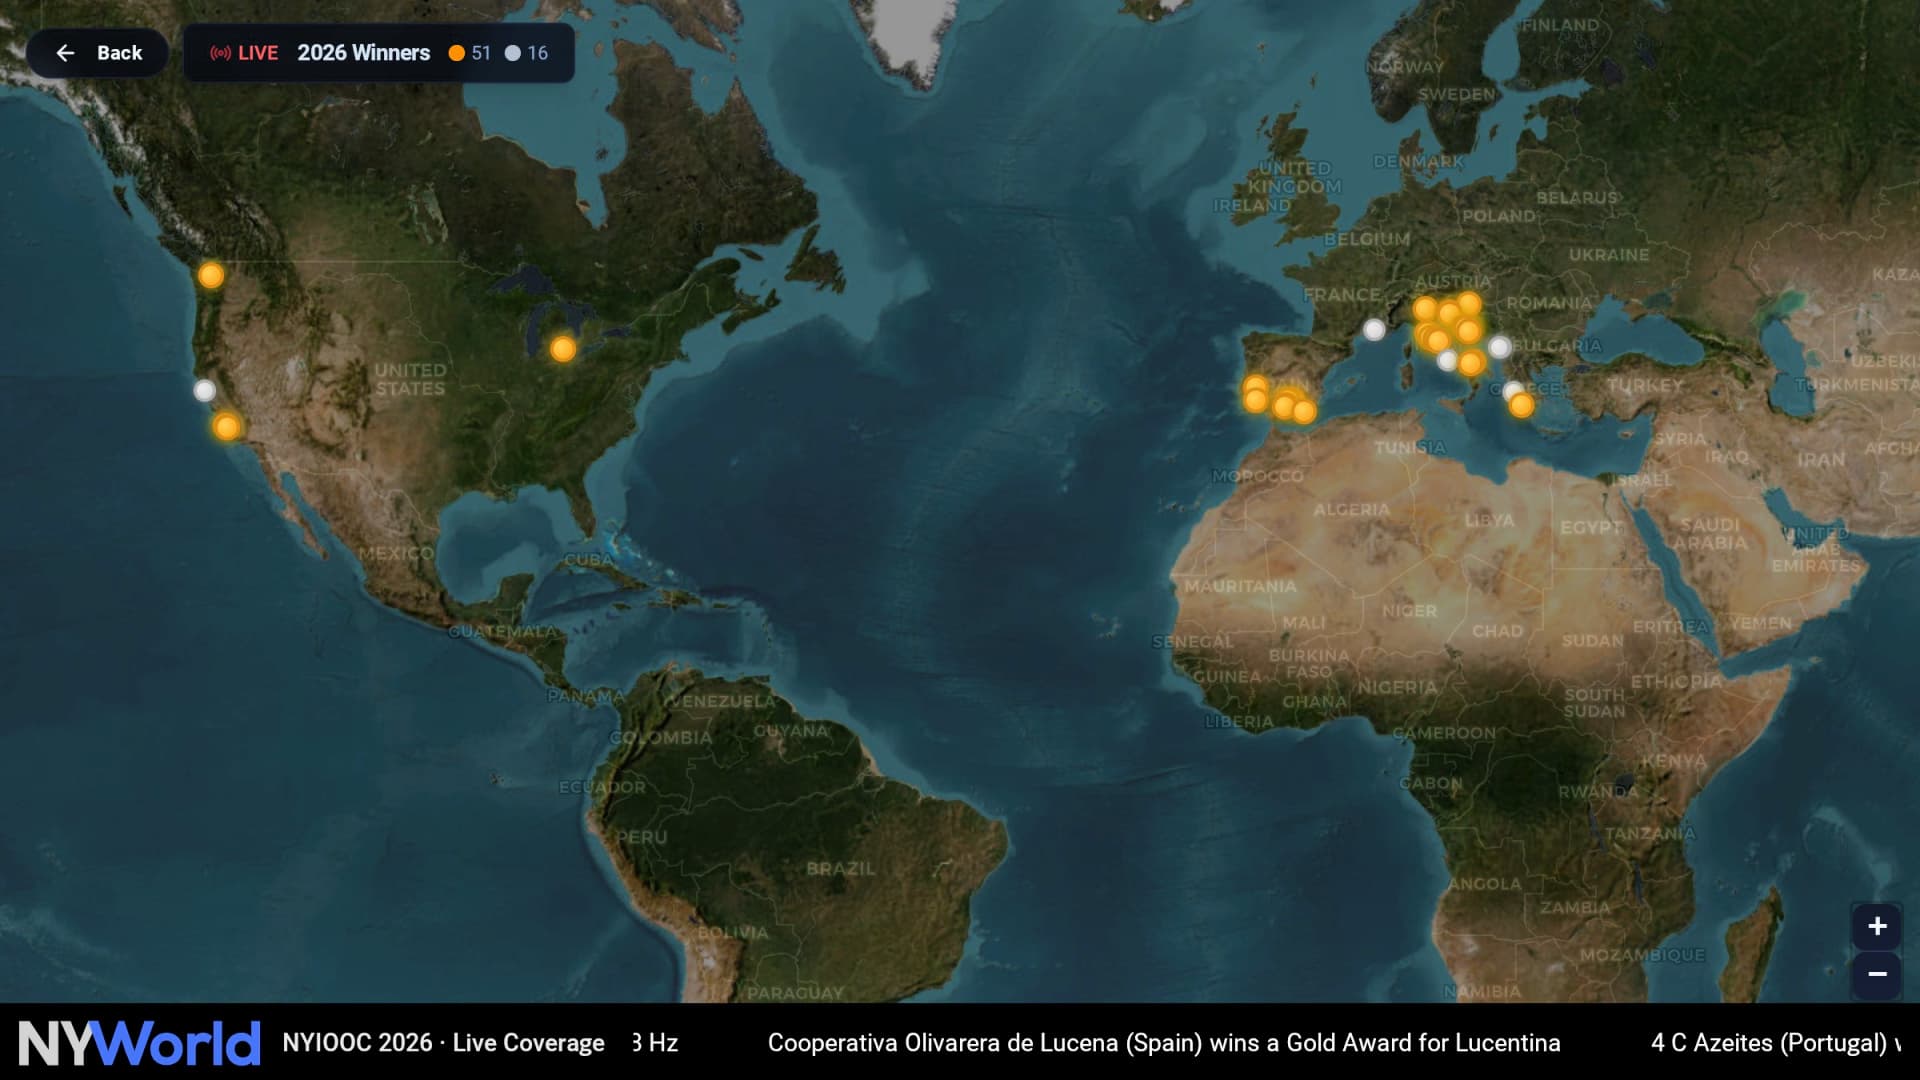Click the Back arrow button
Viewport: 1920px width, 1080px height.
pyautogui.click(x=98, y=53)
